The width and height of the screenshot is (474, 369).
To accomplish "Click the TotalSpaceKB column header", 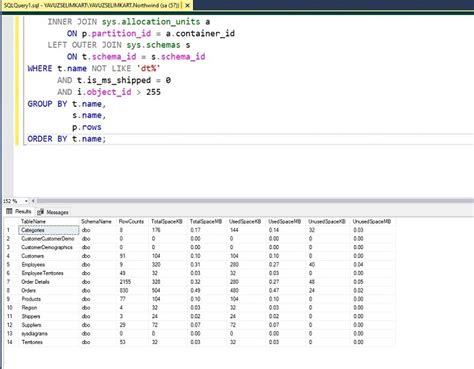I will coord(168,221).
